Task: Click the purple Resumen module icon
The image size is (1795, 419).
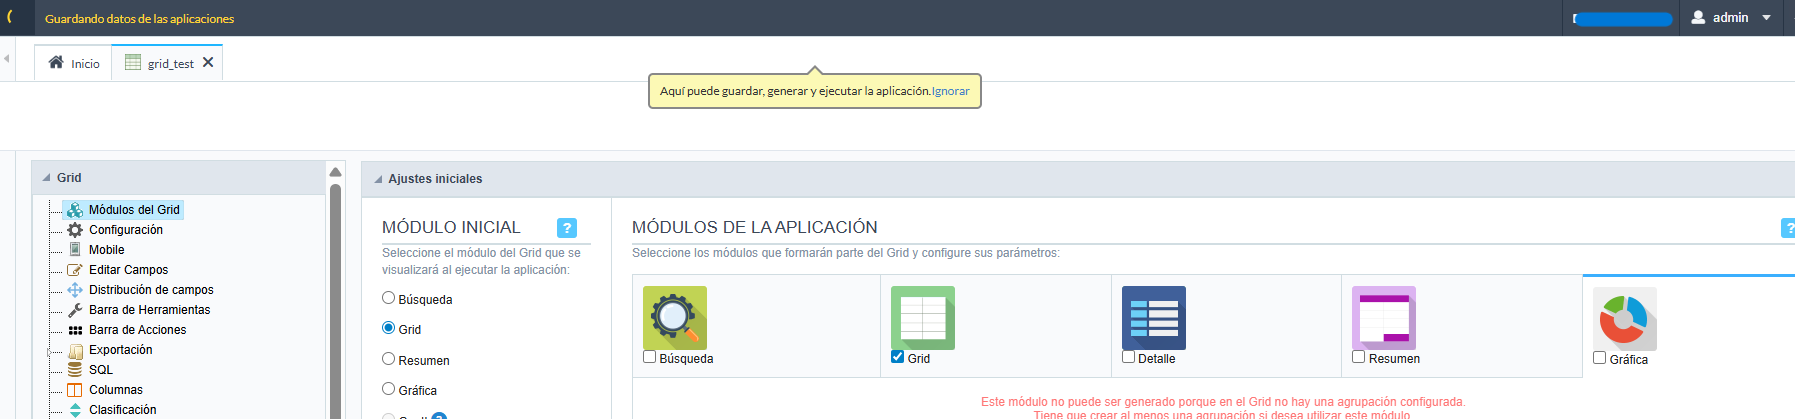Action: click(x=1383, y=318)
